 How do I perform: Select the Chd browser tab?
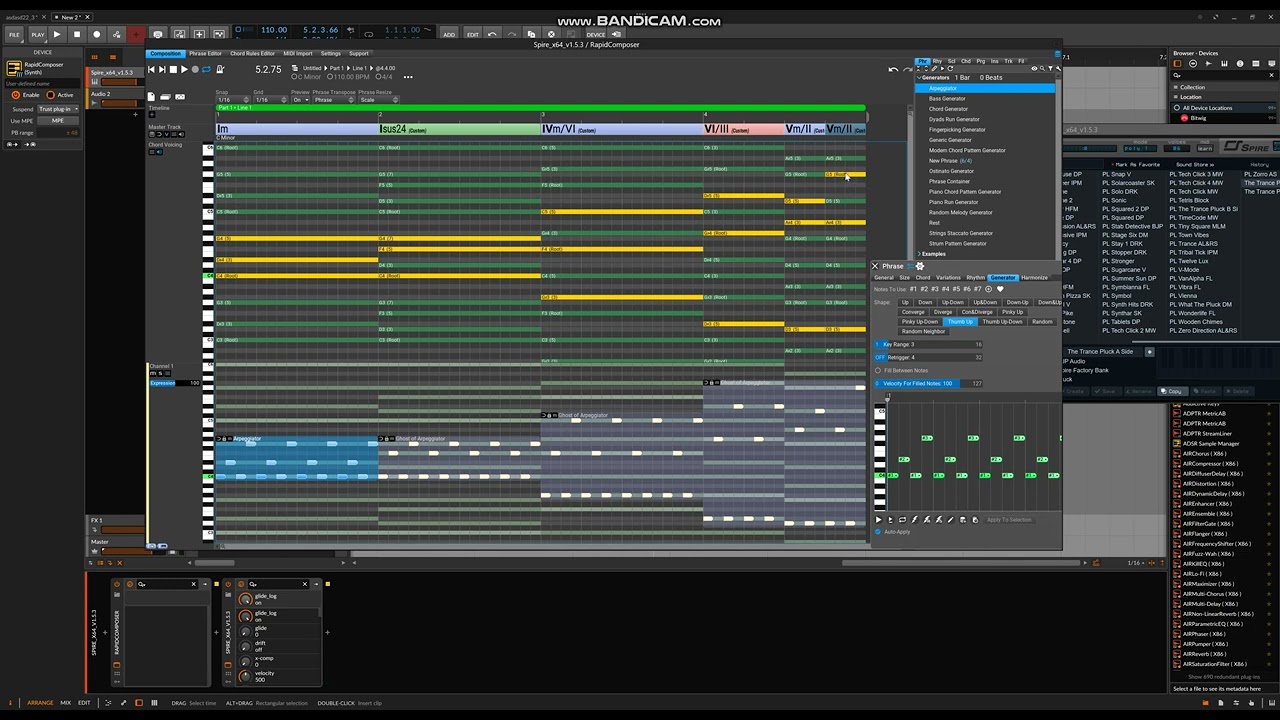pos(966,62)
